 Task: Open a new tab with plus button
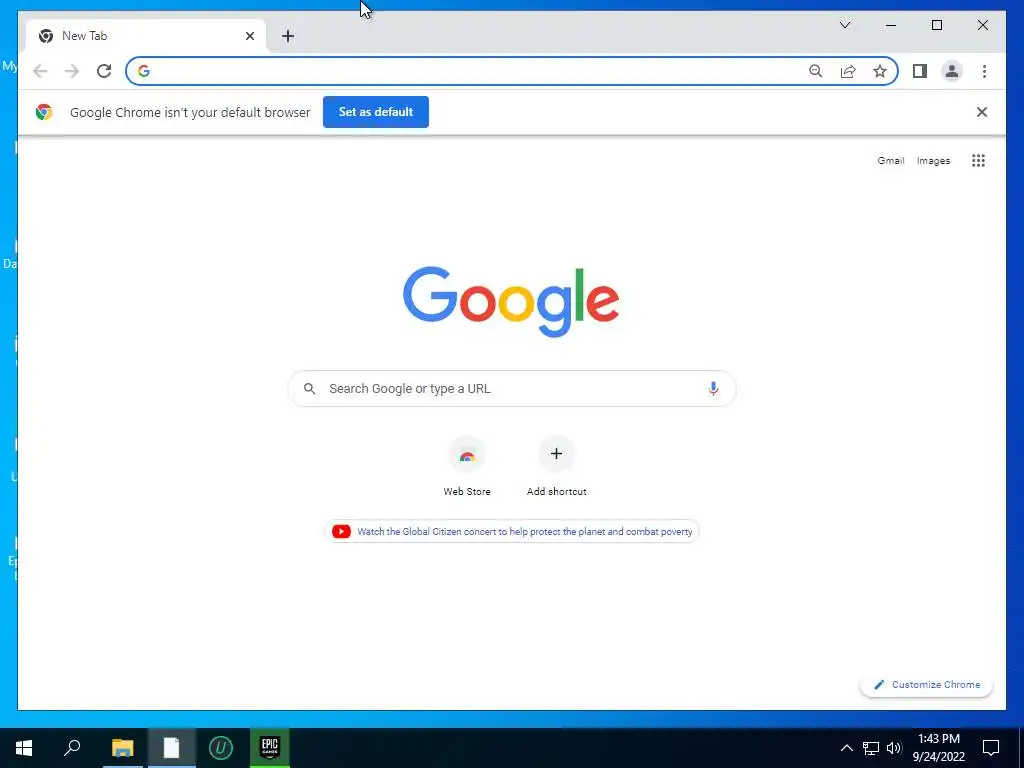pyautogui.click(x=287, y=36)
